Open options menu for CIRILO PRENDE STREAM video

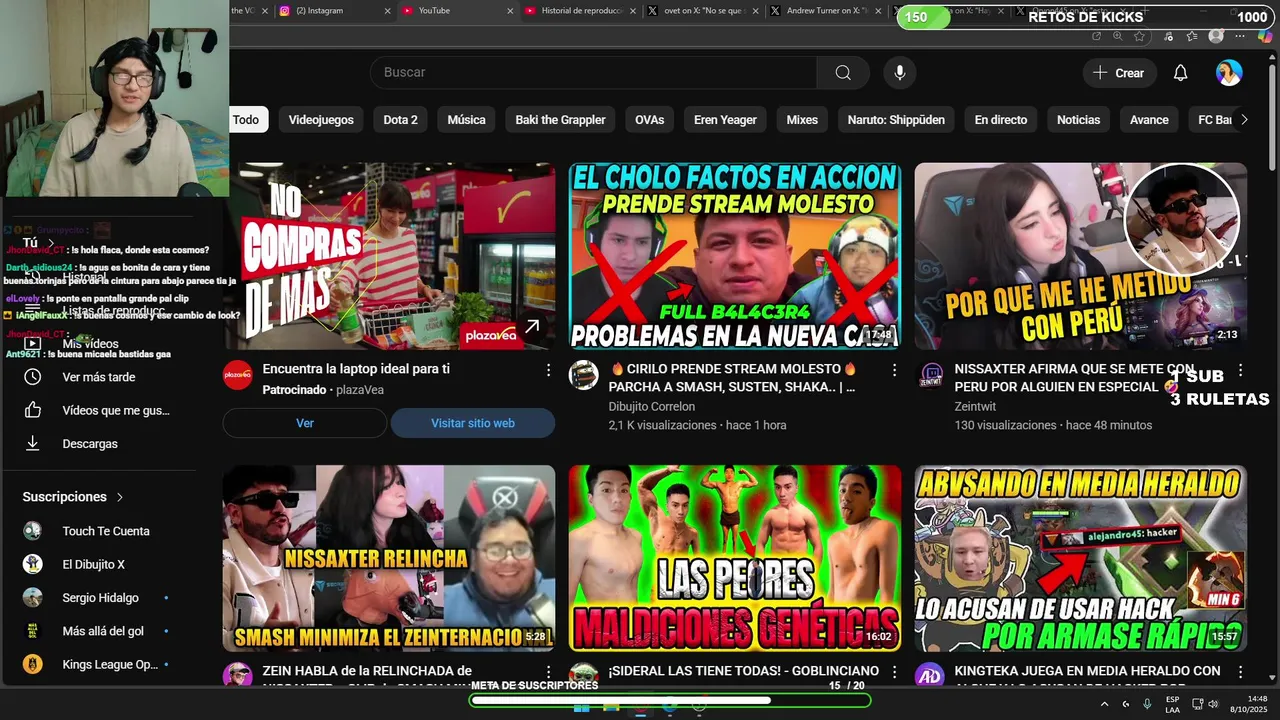click(x=894, y=370)
